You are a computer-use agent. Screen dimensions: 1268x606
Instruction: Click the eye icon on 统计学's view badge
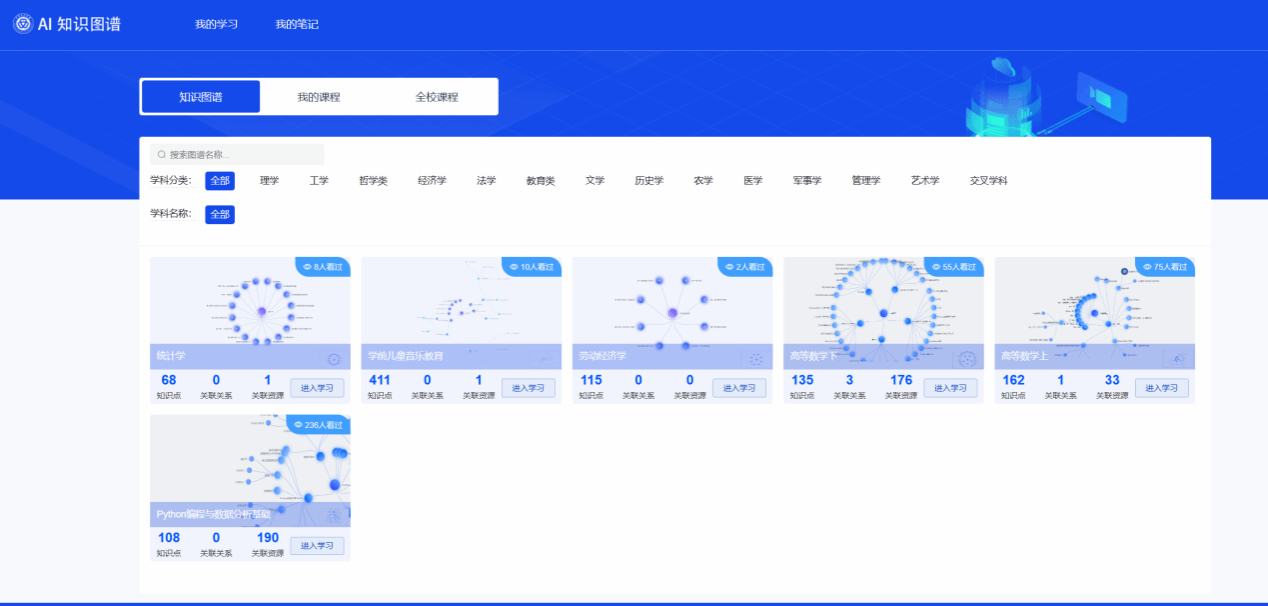click(307, 267)
